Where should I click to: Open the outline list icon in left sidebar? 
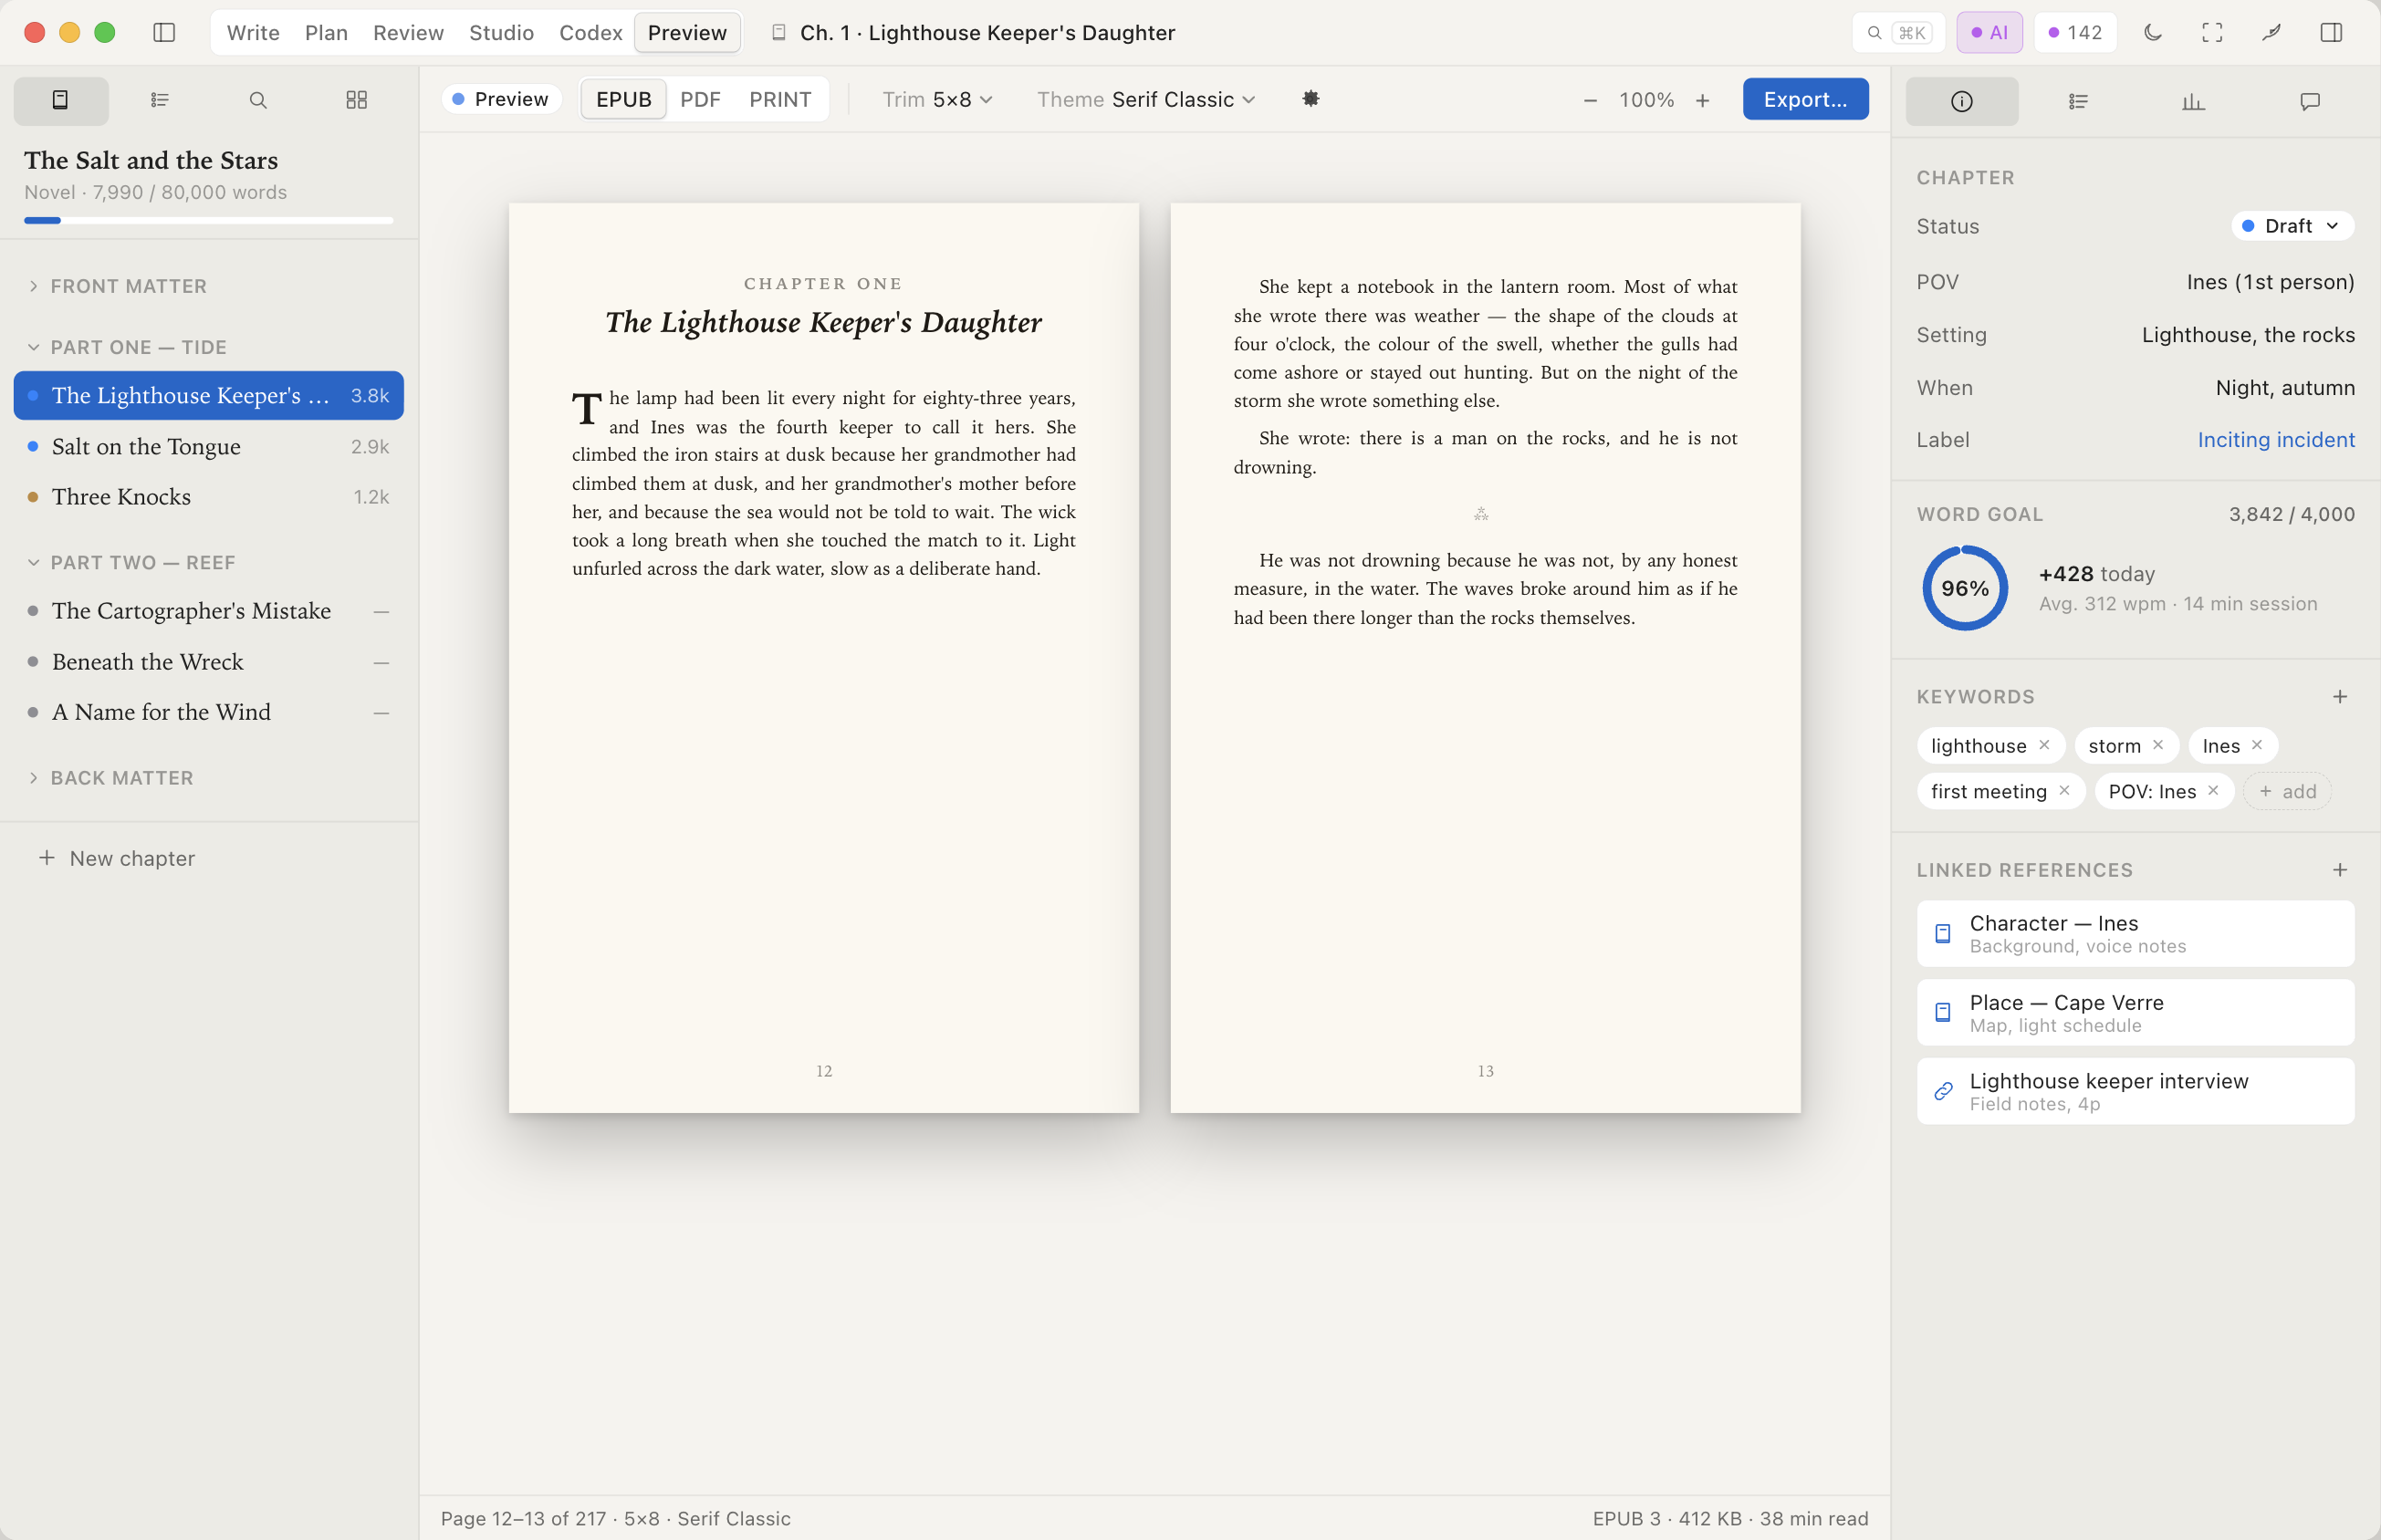point(160,100)
